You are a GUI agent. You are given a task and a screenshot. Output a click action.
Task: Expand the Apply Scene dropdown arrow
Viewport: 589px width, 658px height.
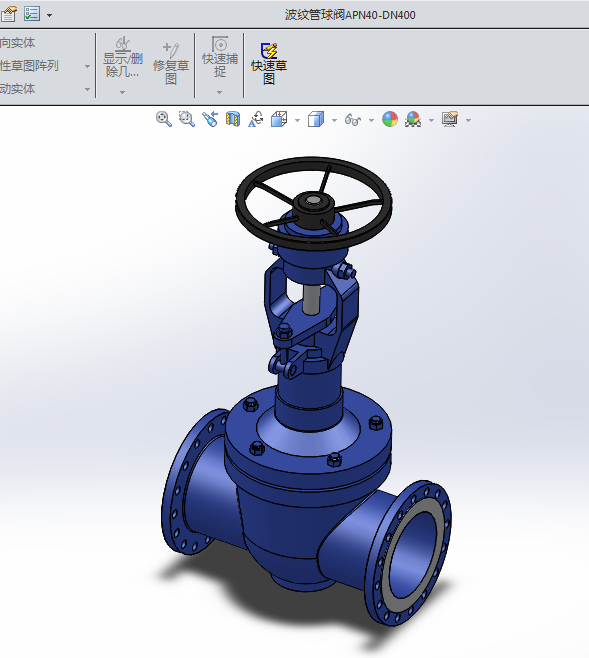coord(431,120)
